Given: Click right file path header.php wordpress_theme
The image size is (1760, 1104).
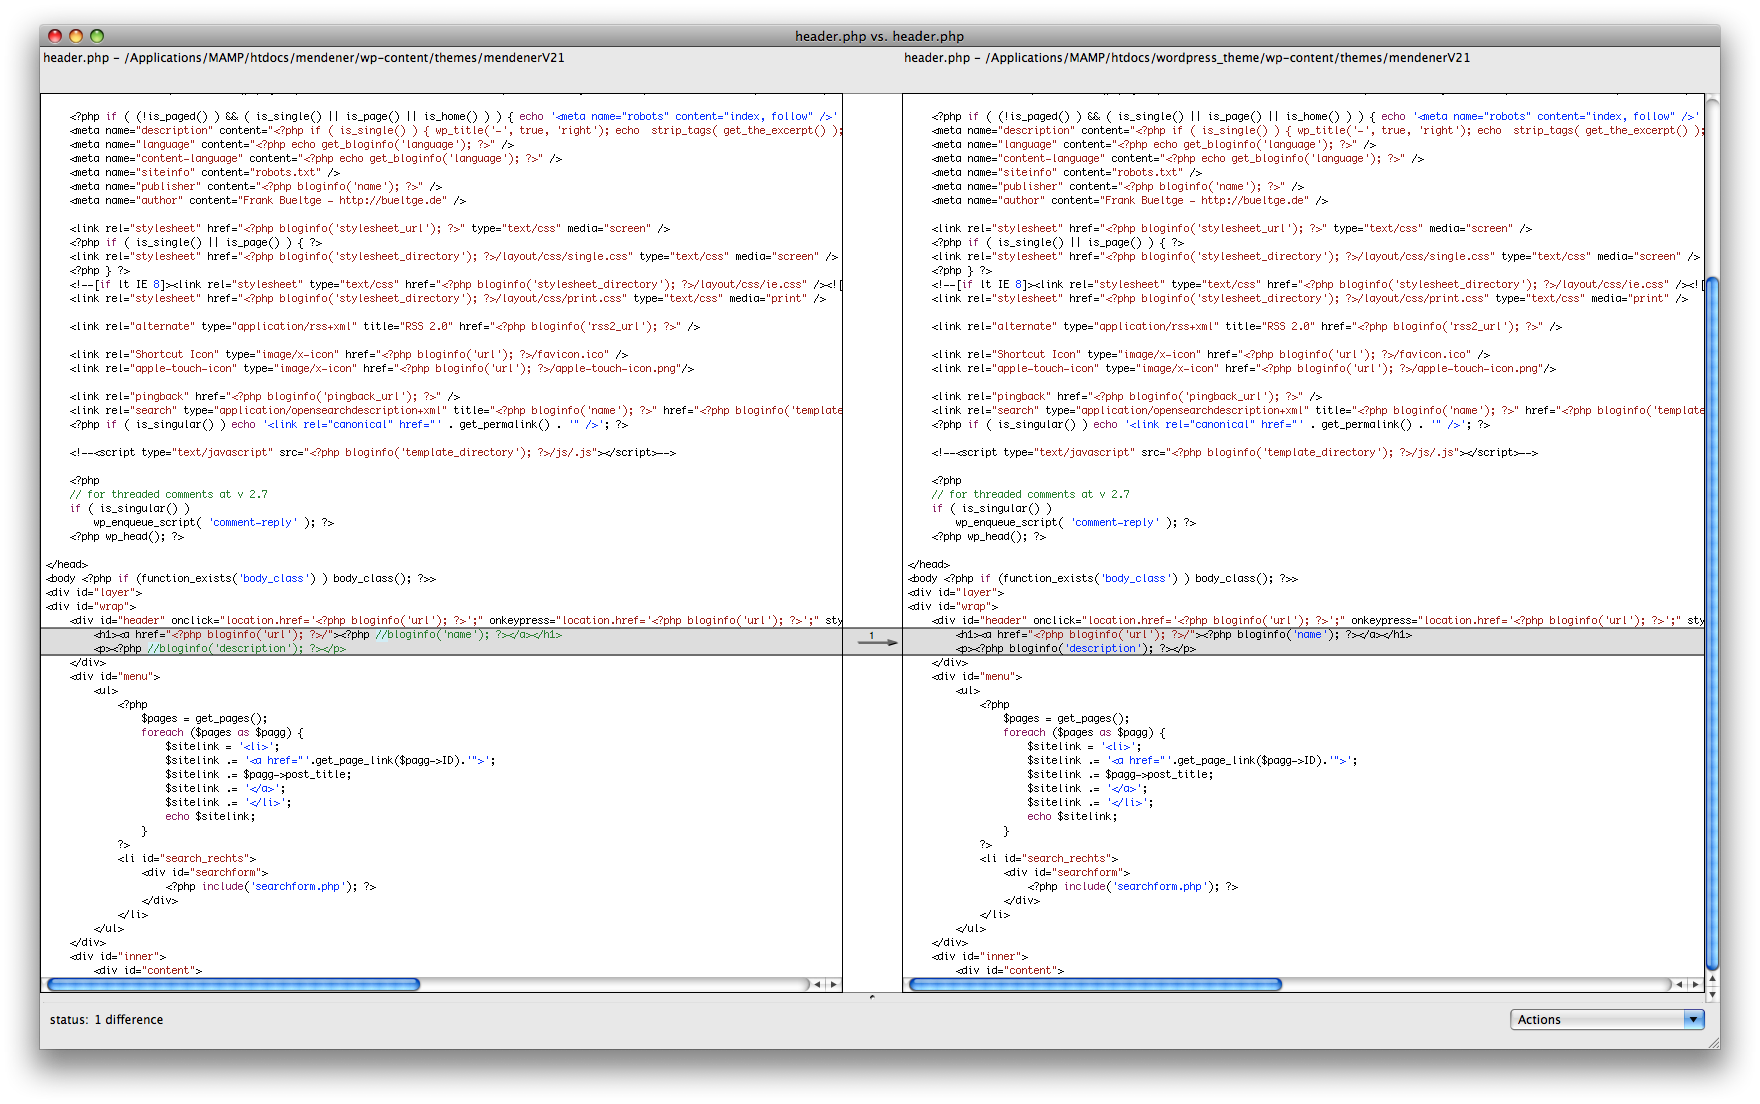Looking at the screenshot, I should (1187, 58).
